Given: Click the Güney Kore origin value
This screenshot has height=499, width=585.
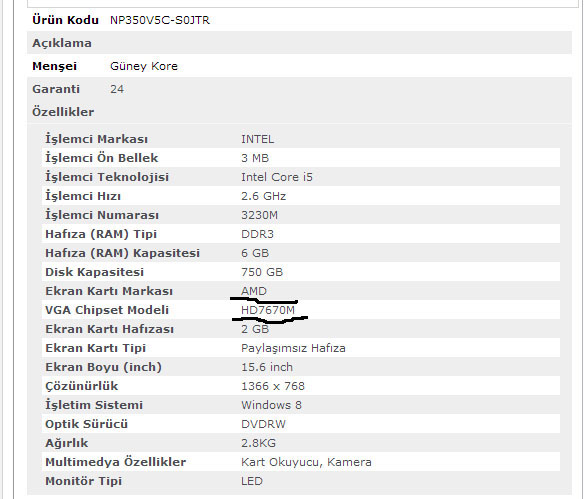Looking at the screenshot, I should 144,66.
